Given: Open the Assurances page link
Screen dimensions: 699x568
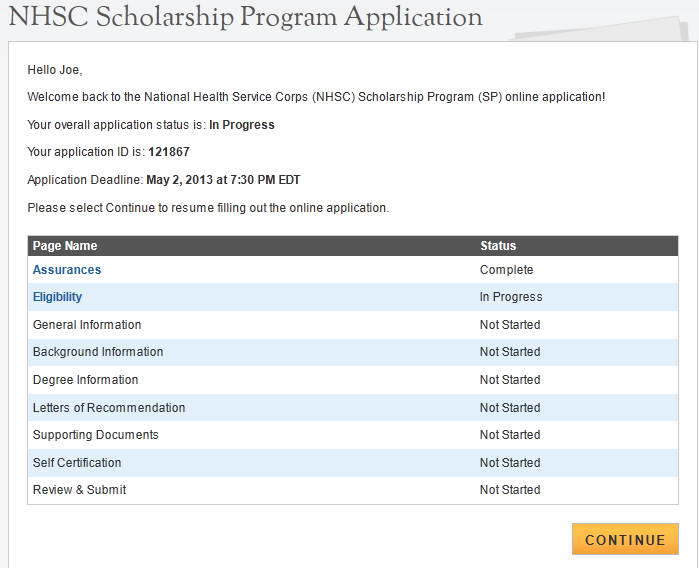Looking at the screenshot, I should click(x=67, y=270).
